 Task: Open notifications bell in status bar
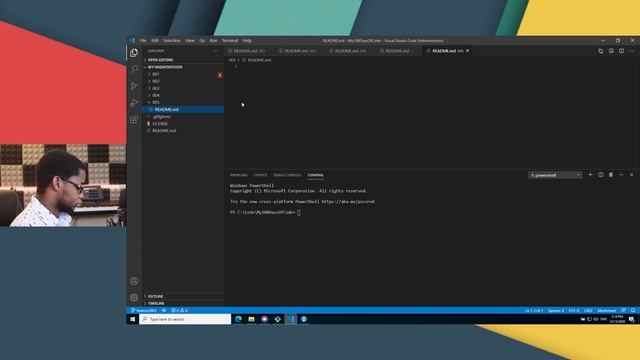tap(633, 310)
